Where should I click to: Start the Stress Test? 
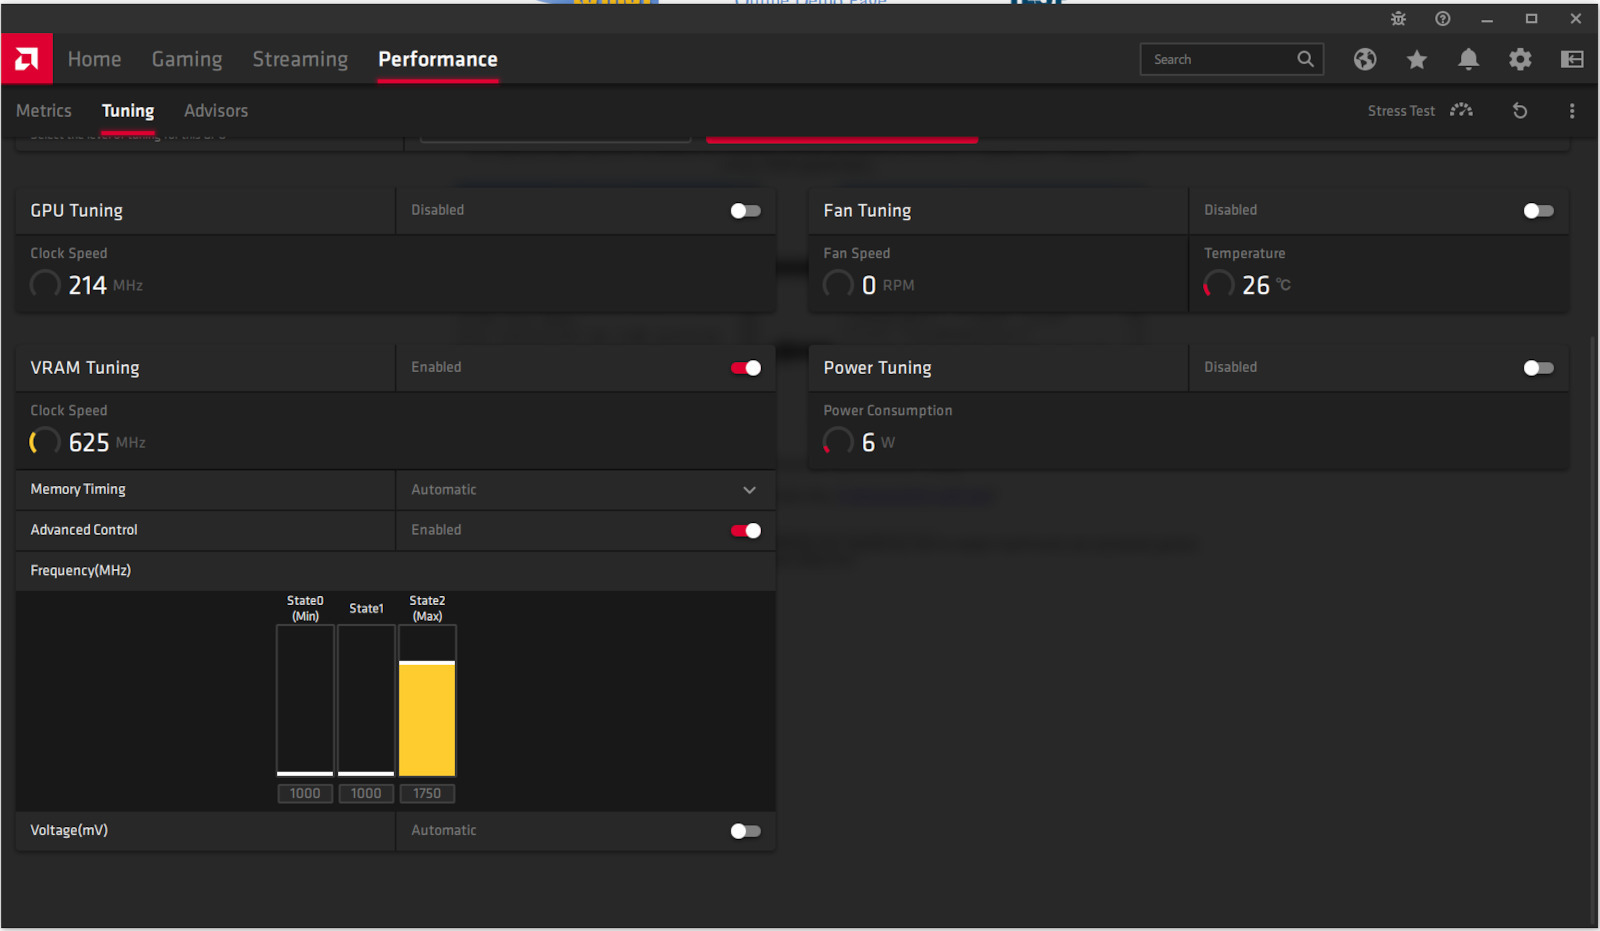click(x=1419, y=111)
